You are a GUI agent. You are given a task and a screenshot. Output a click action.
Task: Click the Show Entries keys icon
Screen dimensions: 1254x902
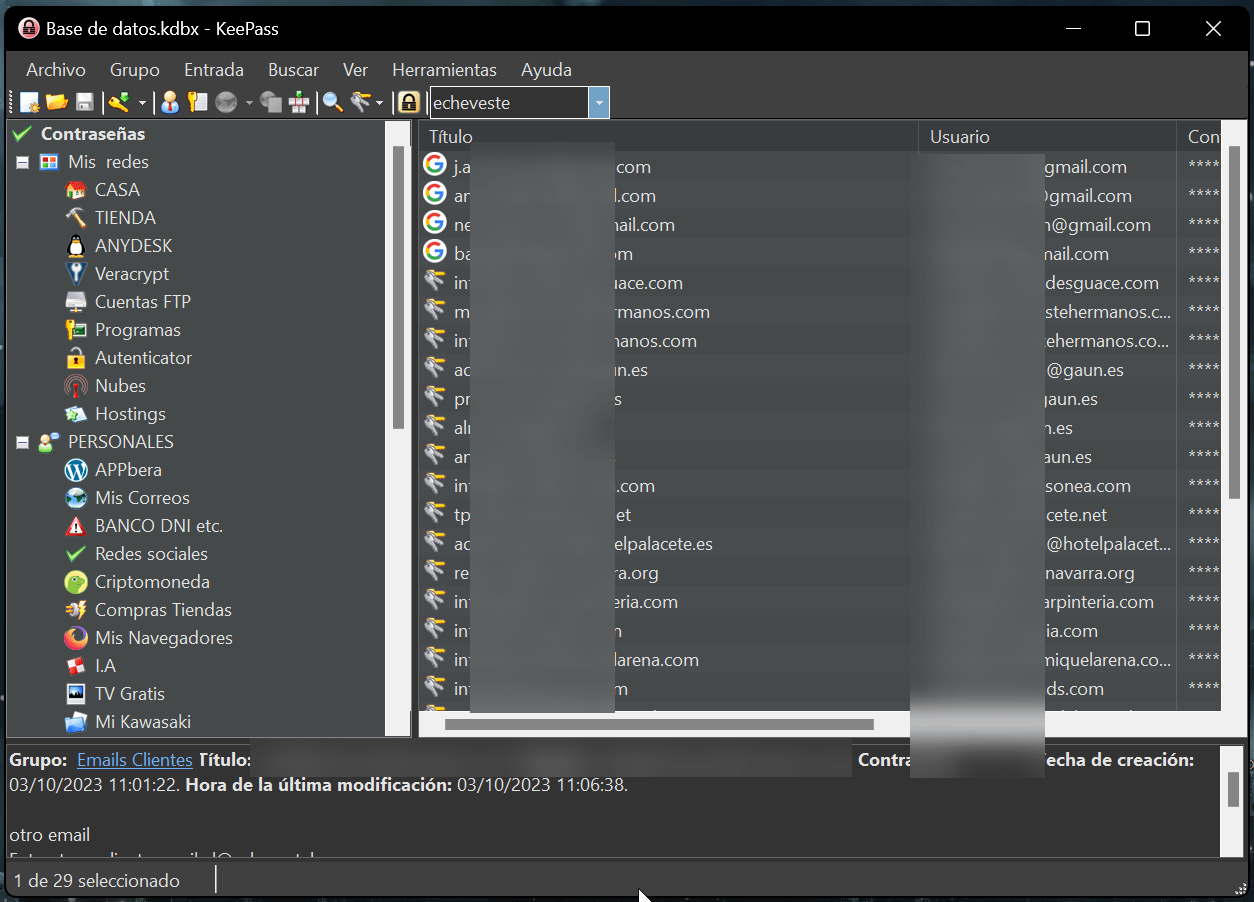(x=360, y=102)
